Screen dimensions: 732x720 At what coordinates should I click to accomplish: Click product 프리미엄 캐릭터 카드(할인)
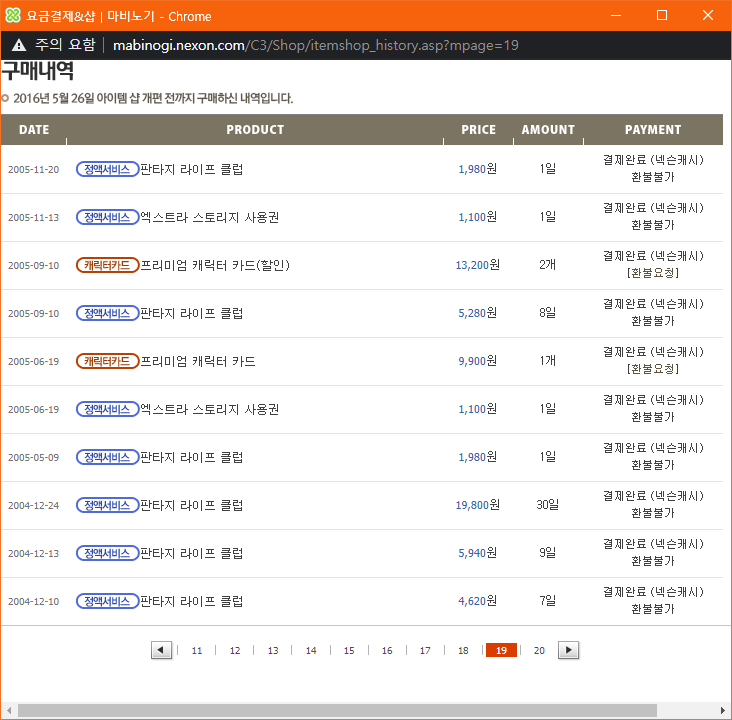coord(215,265)
